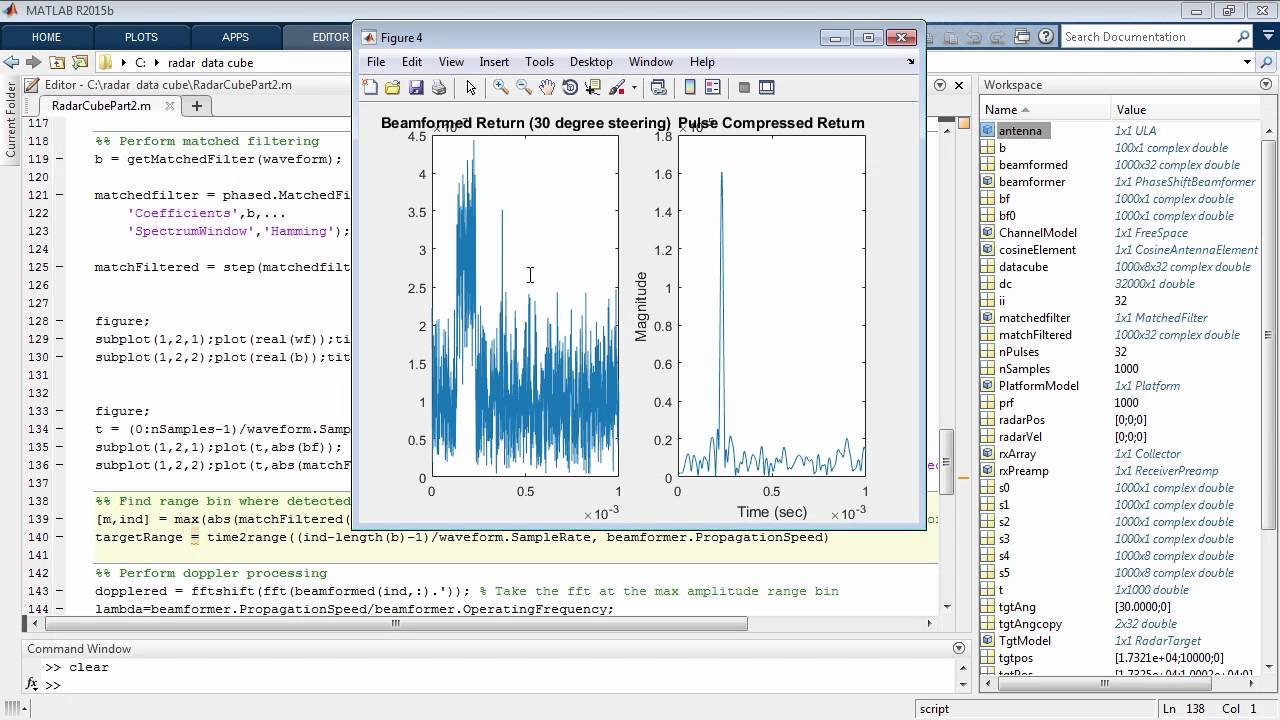Select the matchFiltered variable in Workspace

tap(1035, 335)
